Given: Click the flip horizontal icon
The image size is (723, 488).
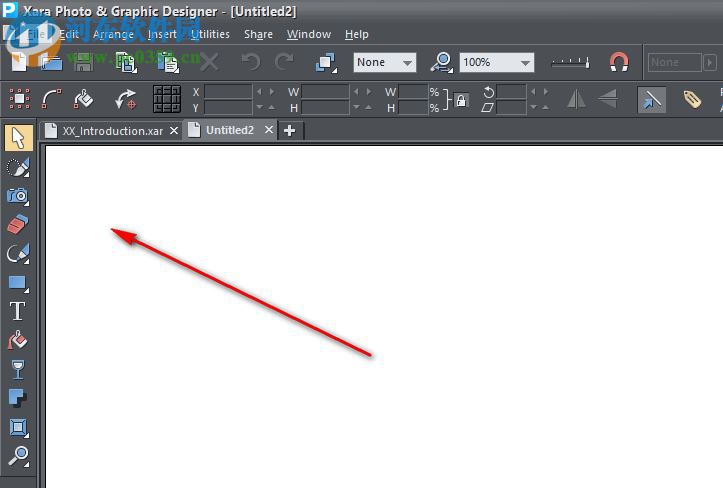Looking at the screenshot, I should (x=576, y=99).
